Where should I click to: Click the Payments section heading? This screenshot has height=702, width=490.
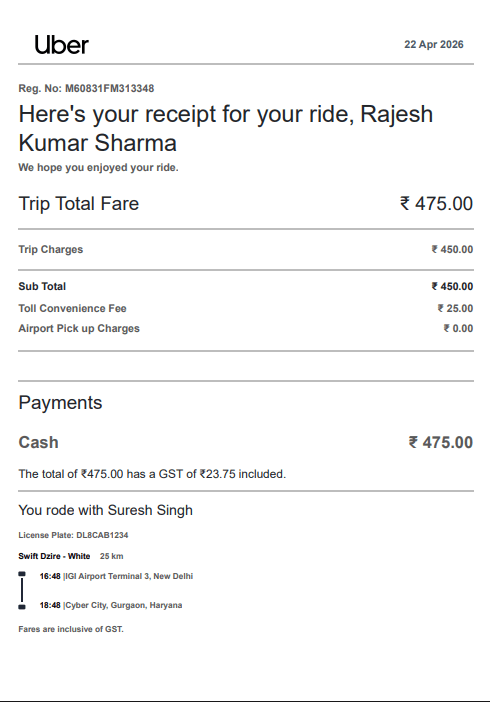tap(60, 403)
